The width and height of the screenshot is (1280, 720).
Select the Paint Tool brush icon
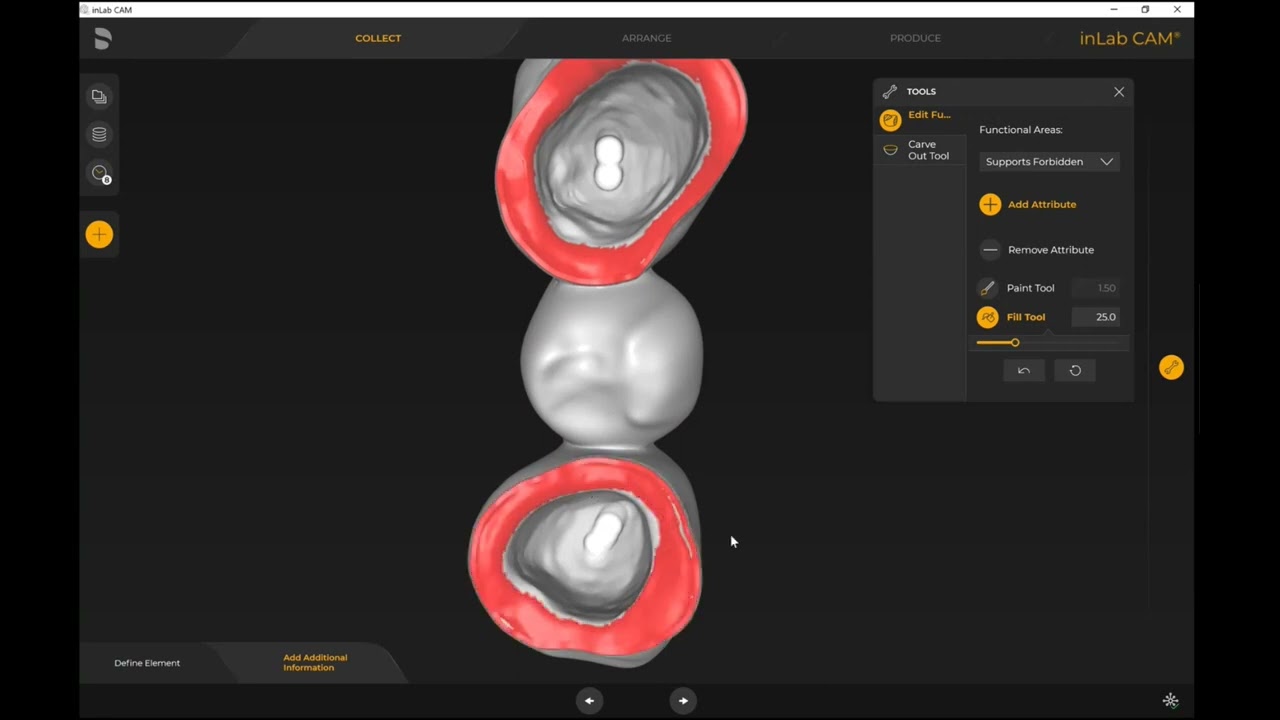pyautogui.click(x=987, y=288)
